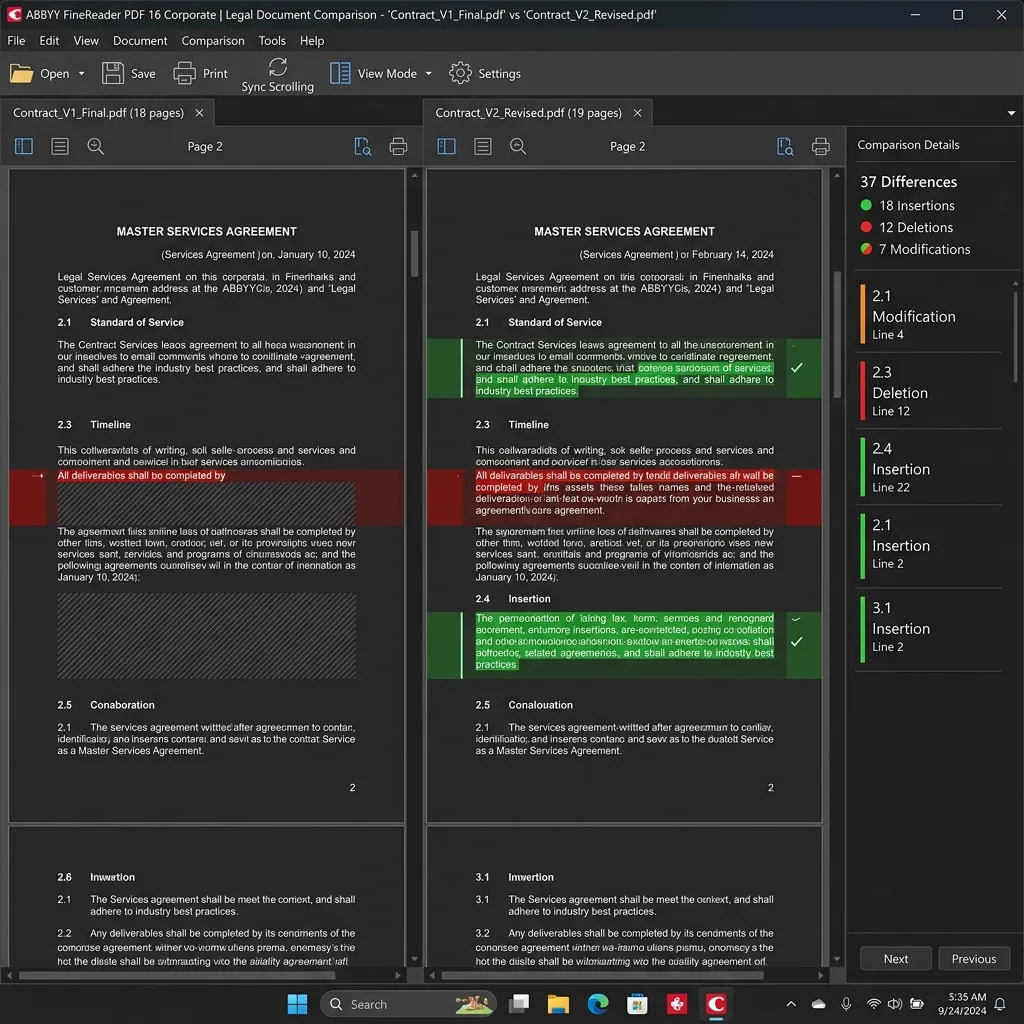The image size is (1024, 1024).
Task: Open the Tools menu
Action: [272, 40]
